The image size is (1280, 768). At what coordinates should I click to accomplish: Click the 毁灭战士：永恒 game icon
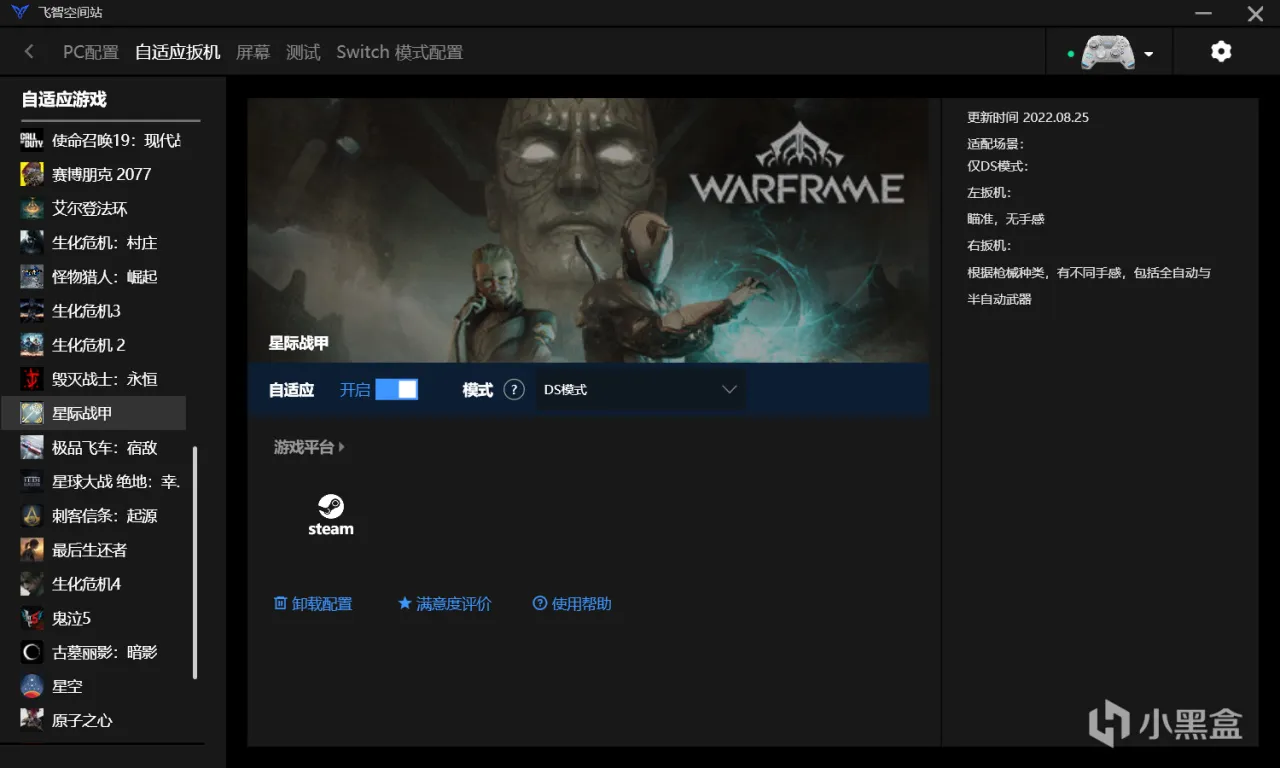(x=32, y=379)
